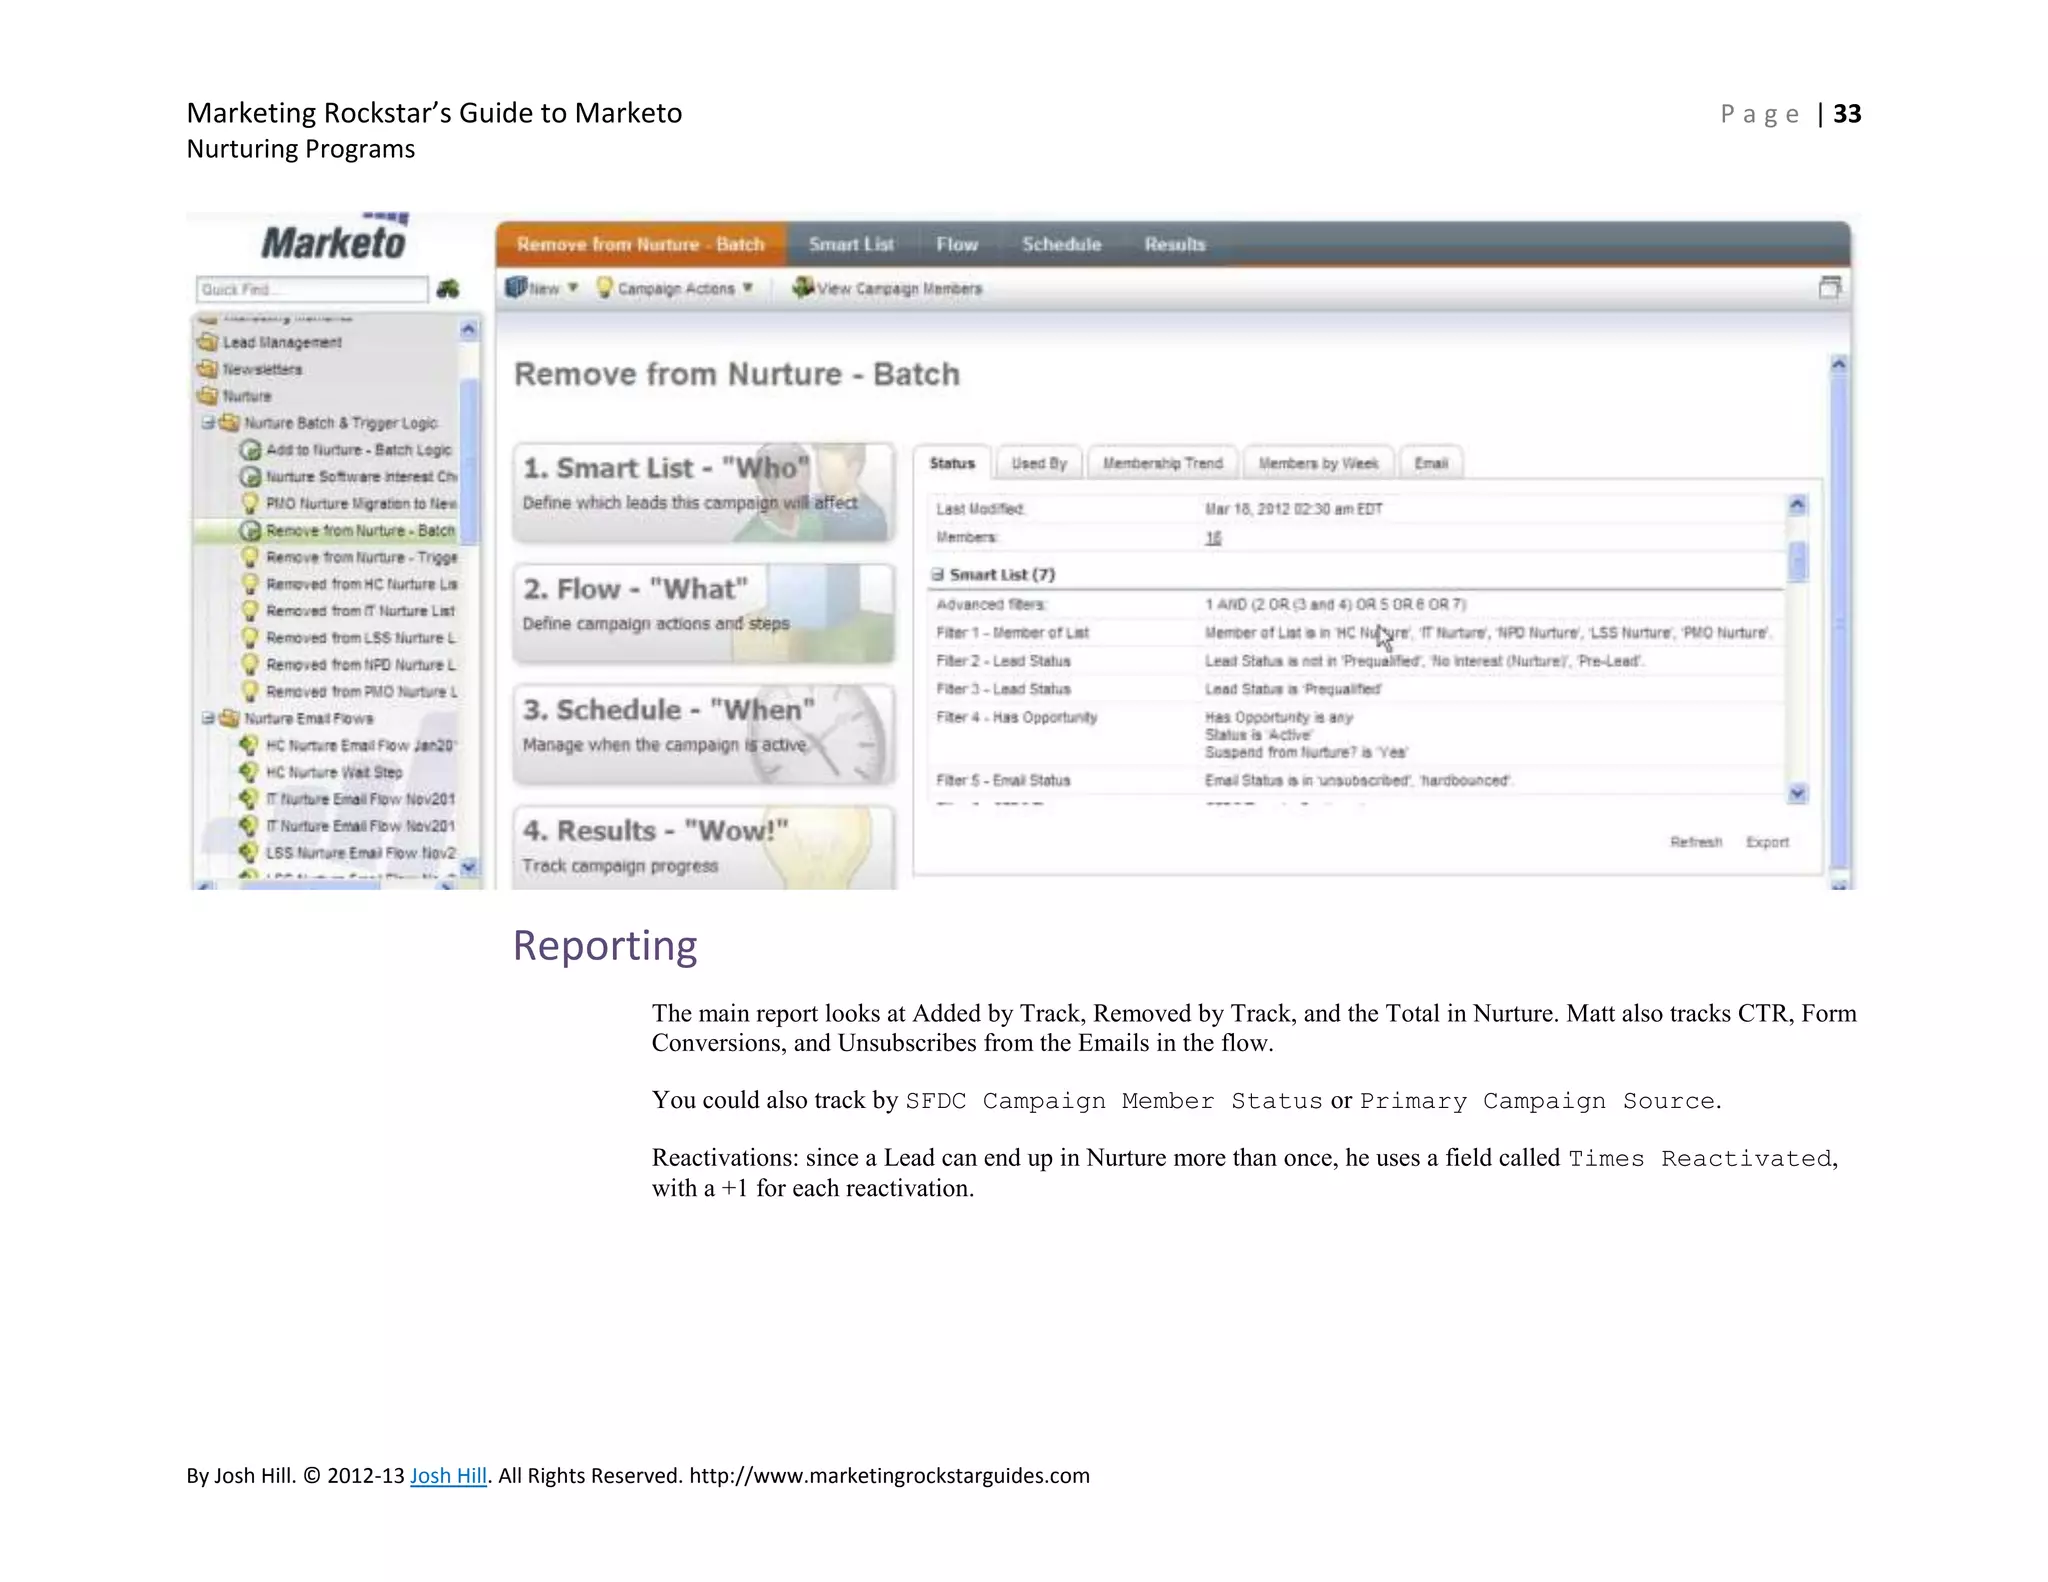The height and width of the screenshot is (1582, 2048).
Task: Click the Advanced filters logic value
Action: [x=1336, y=604]
